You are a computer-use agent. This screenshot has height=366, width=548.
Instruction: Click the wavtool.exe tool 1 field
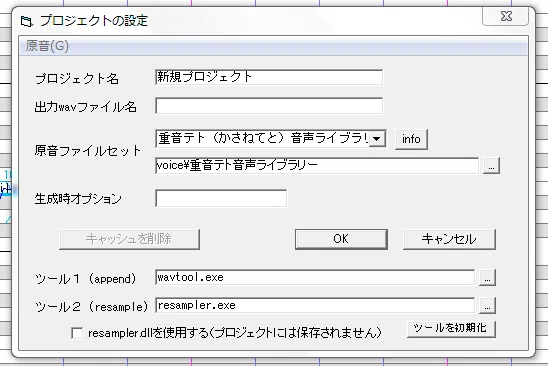[x=315, y=278]
